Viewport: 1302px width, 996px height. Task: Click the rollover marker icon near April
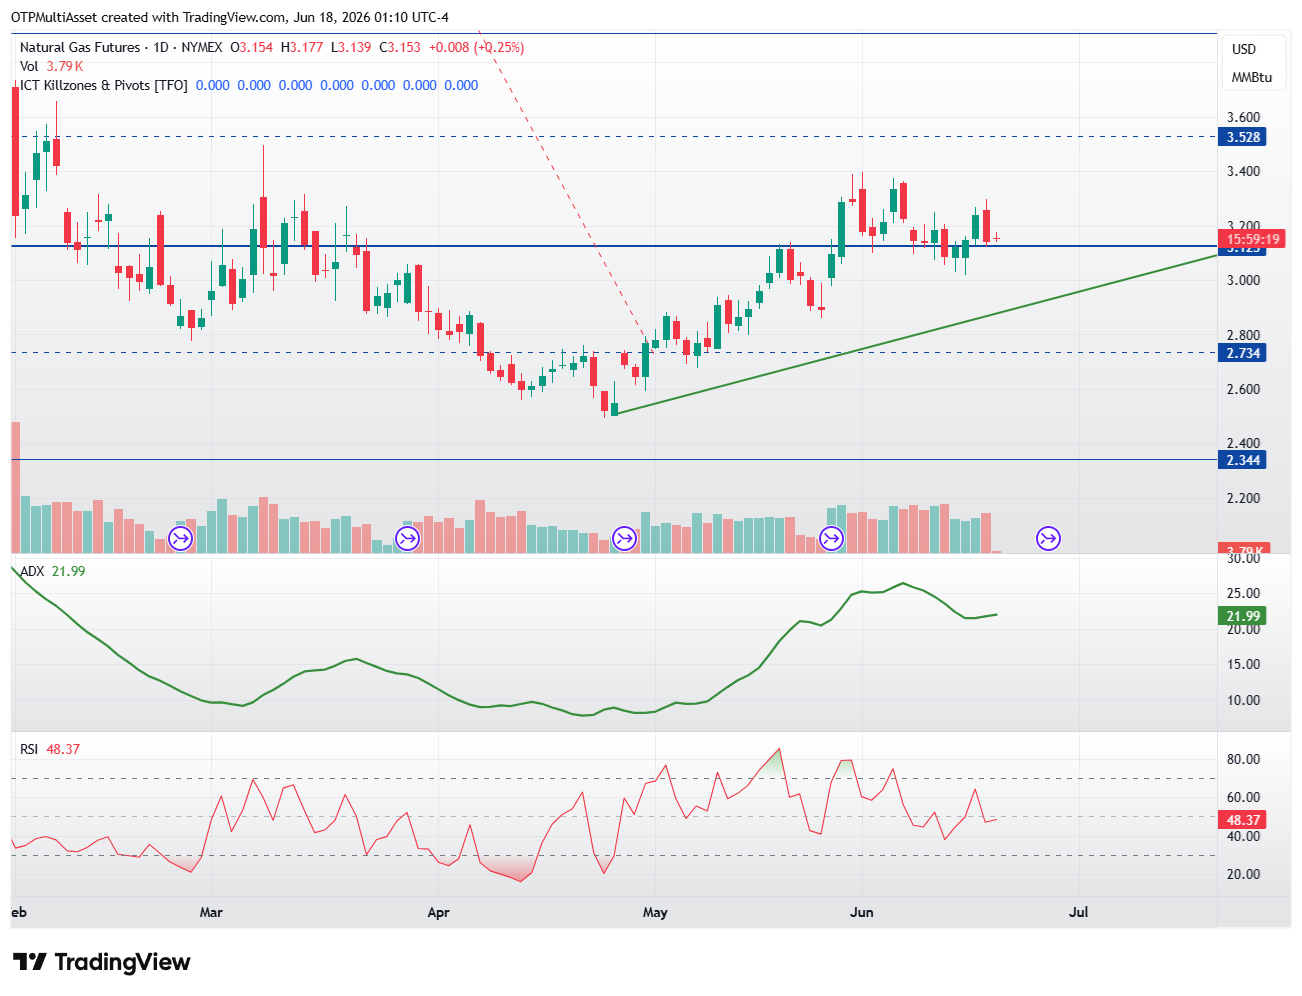[x=407, y=539]
